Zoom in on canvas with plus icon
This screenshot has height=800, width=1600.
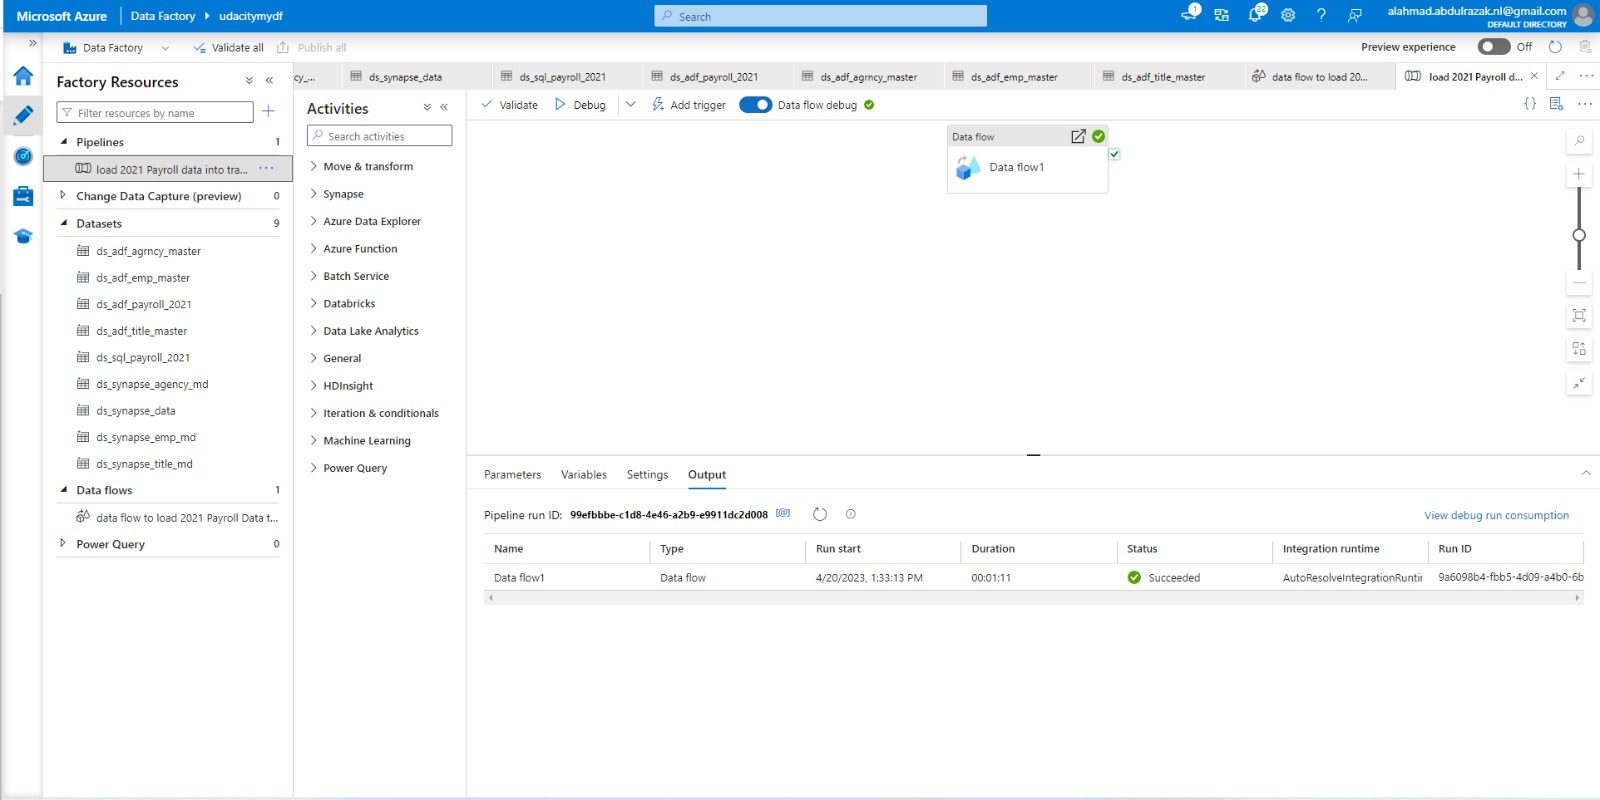(1579, 174)
